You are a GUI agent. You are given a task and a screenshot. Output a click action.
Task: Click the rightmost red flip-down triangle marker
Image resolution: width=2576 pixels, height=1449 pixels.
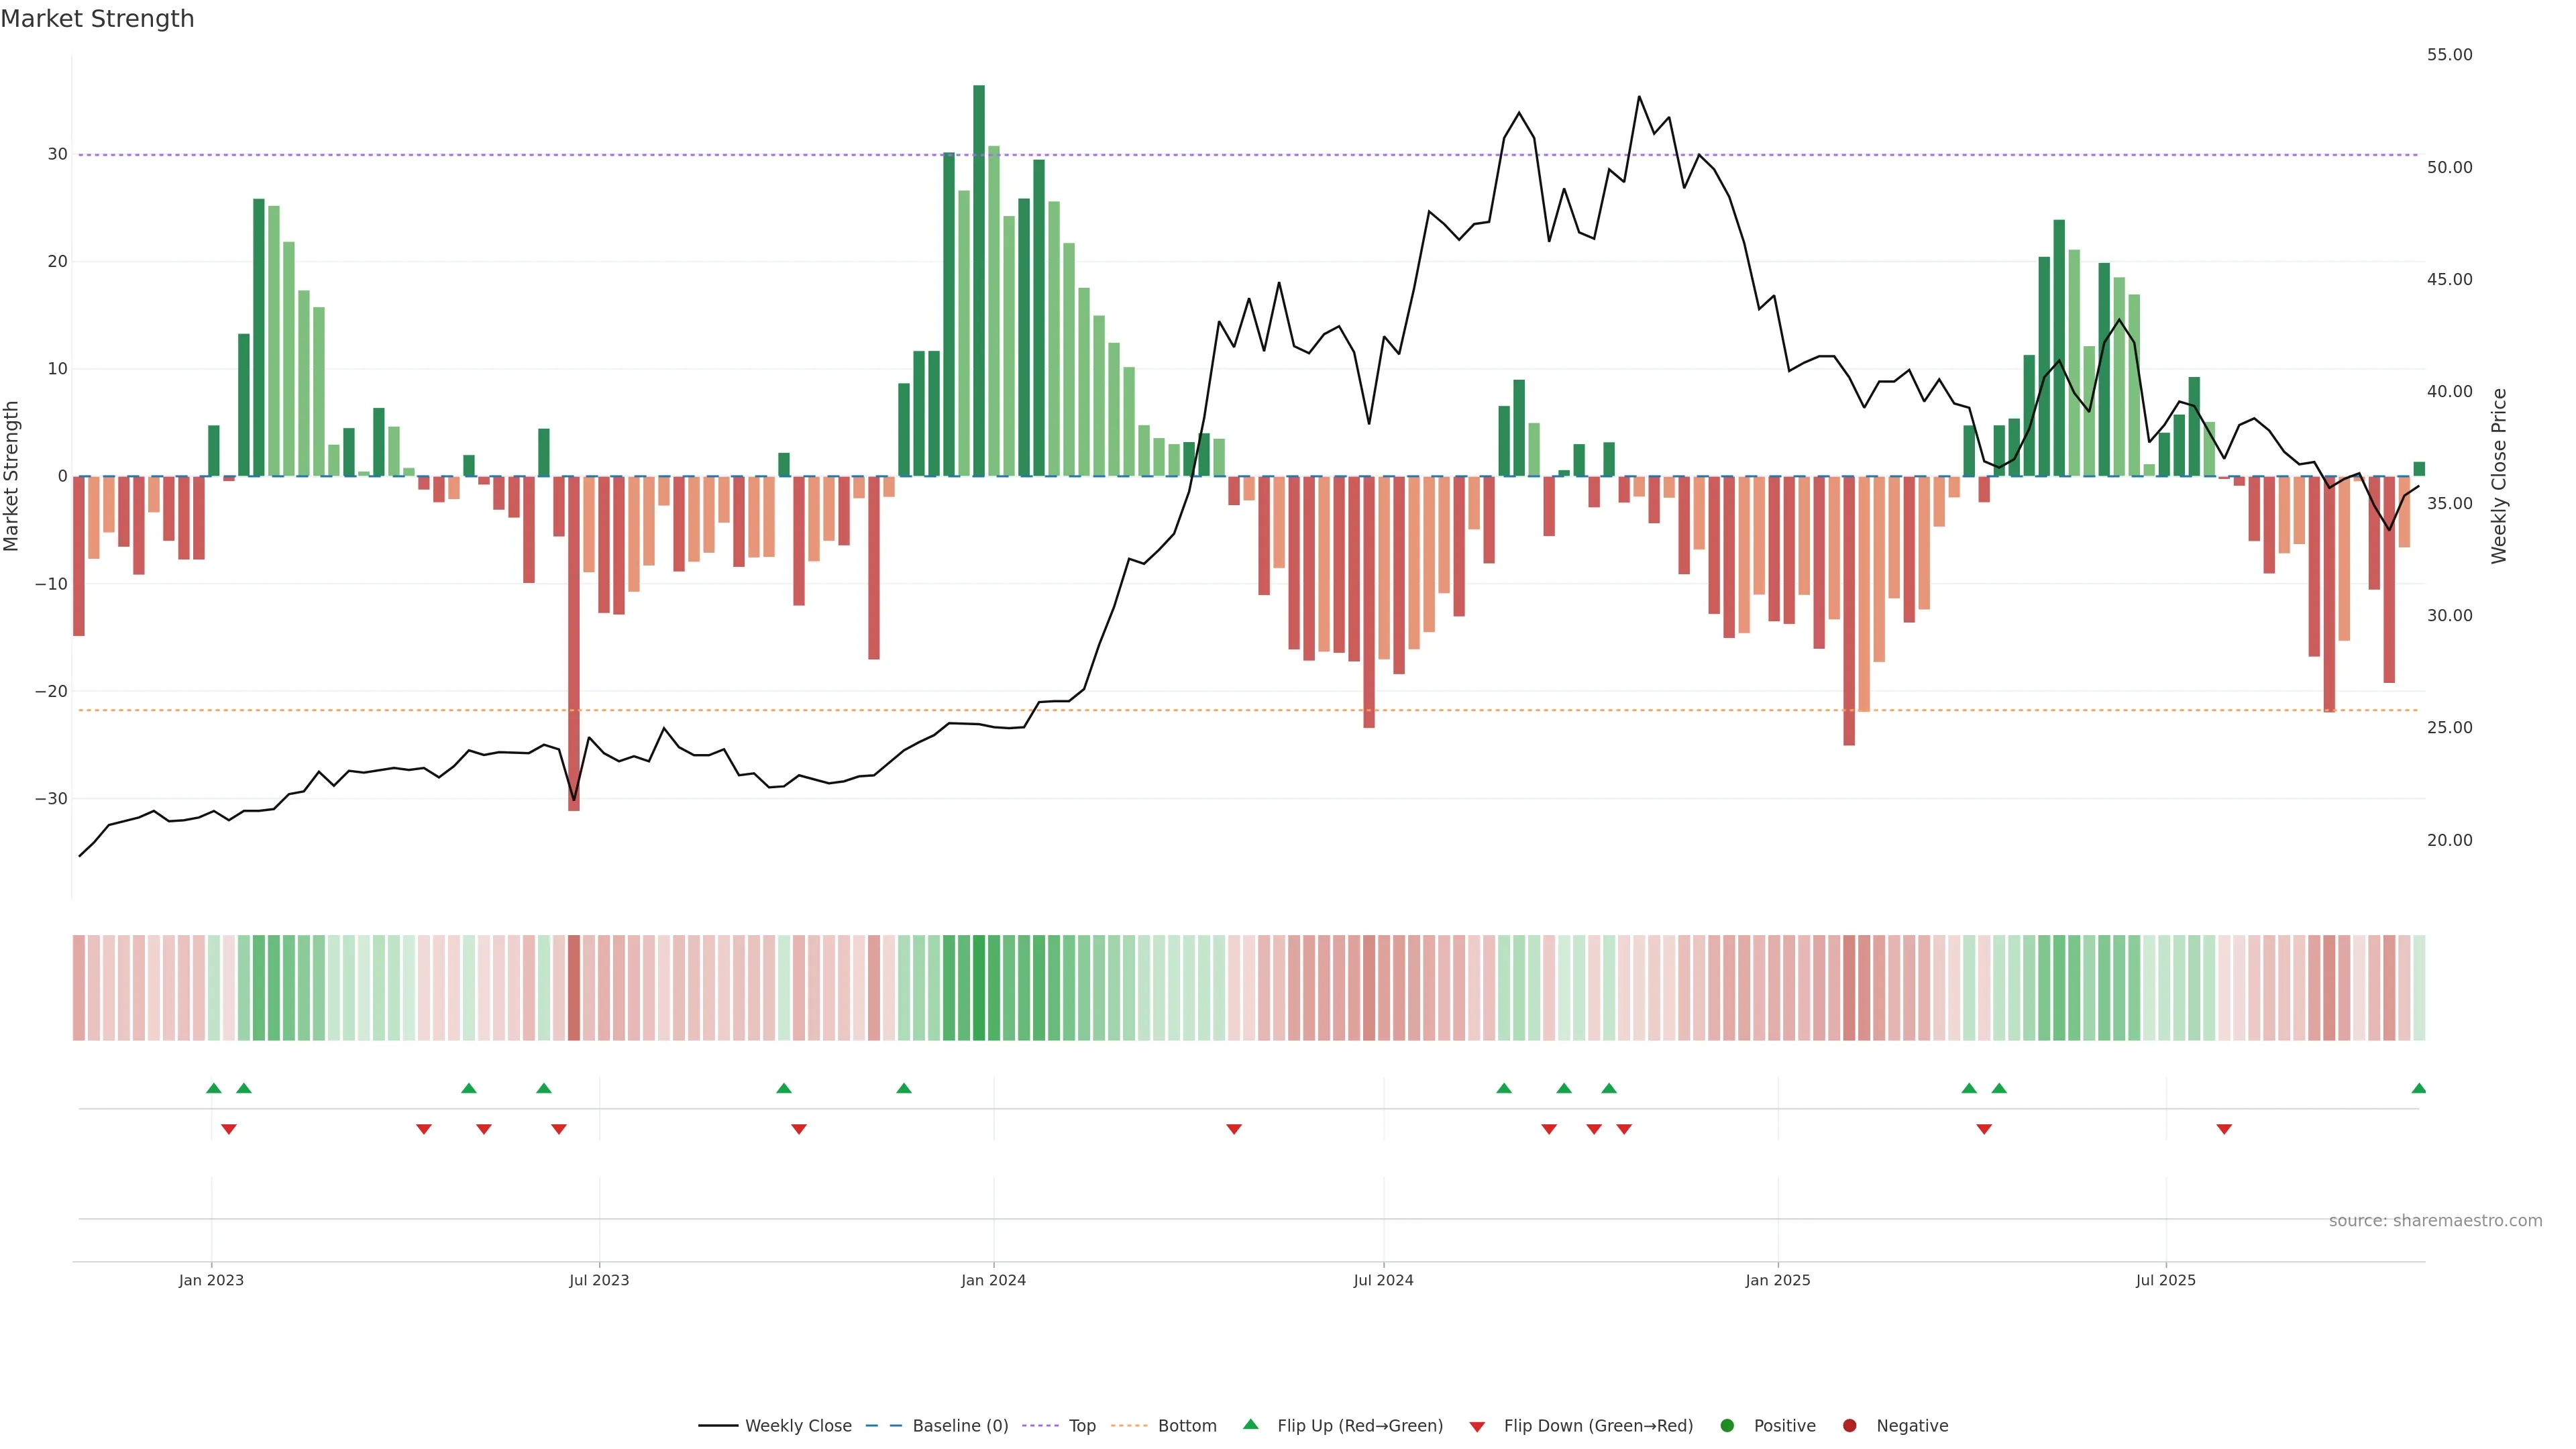[x=2224, y=1129]
